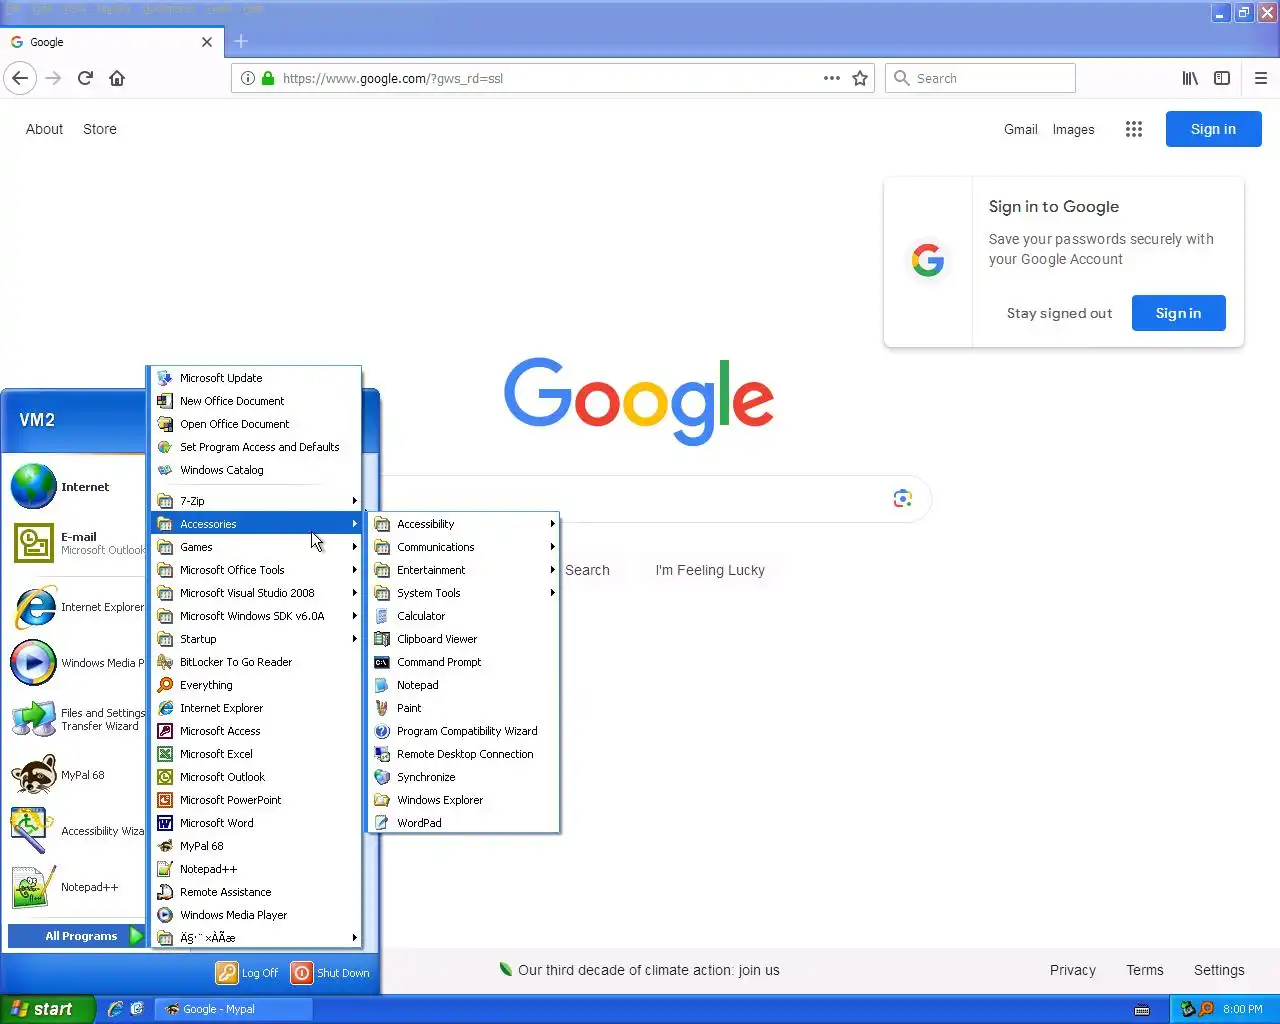
Task: Click Sign in within the Google popup
Action: click(1178, 313)
